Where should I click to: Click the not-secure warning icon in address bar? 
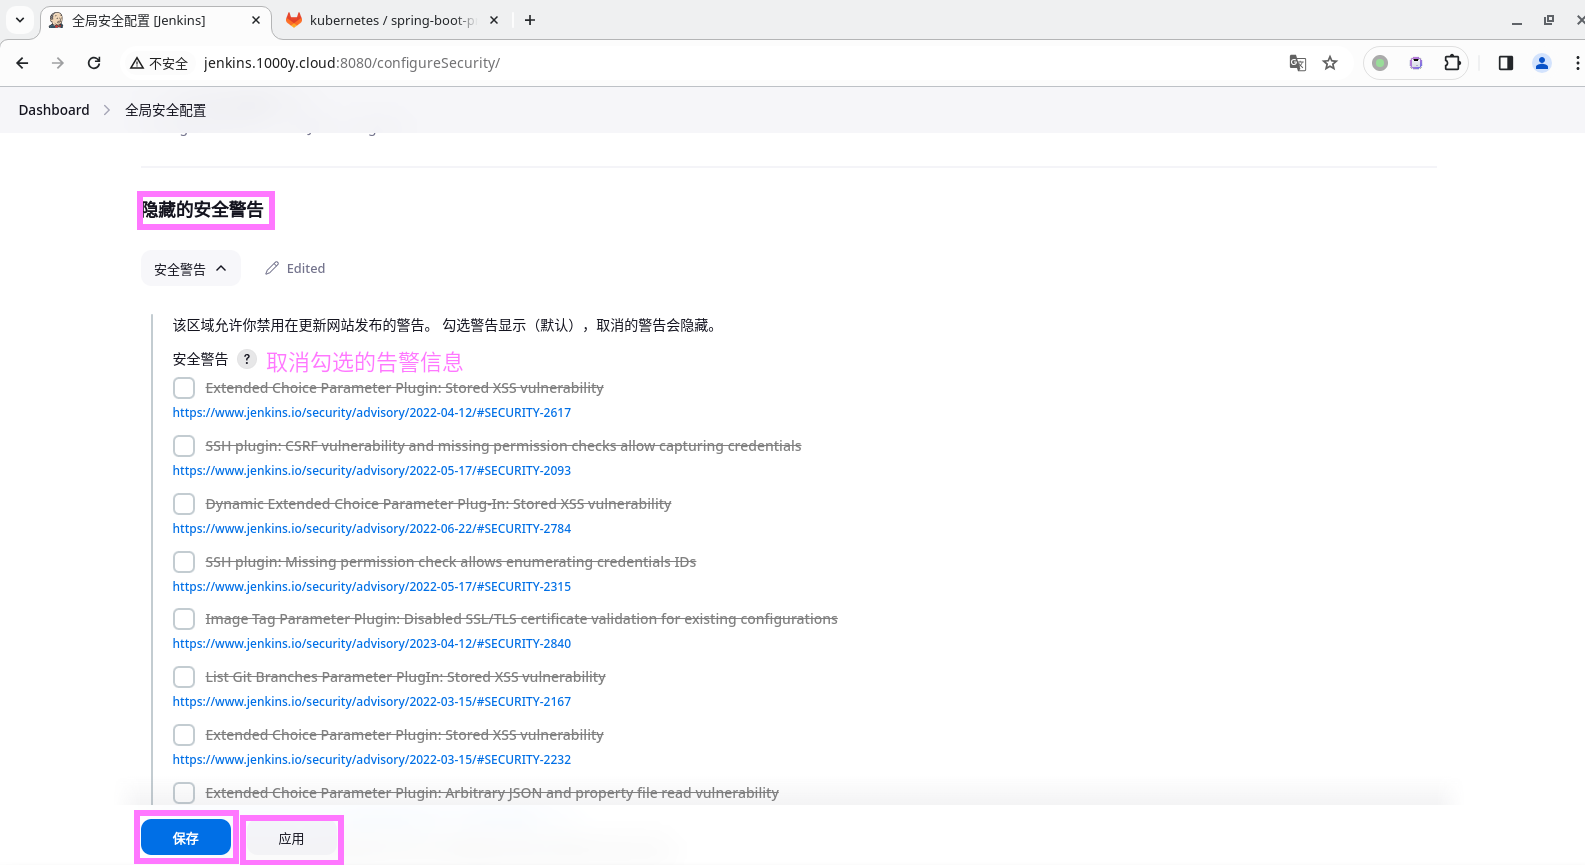pyautogui.click(x=137, y=63)
